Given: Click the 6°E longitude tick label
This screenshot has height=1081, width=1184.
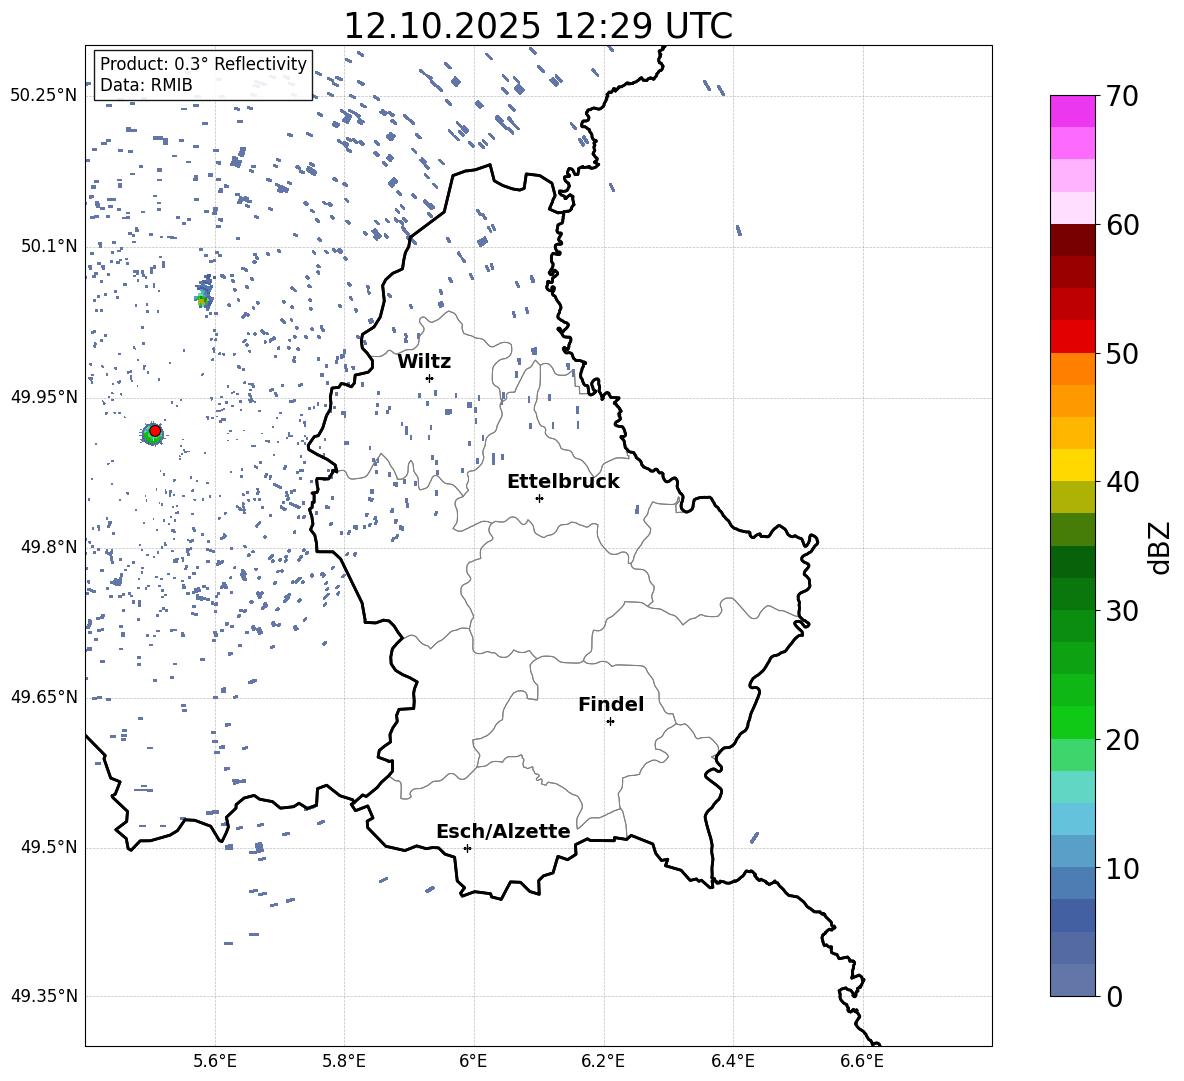Looking at the screenshot, I should tap(473, 1061).
